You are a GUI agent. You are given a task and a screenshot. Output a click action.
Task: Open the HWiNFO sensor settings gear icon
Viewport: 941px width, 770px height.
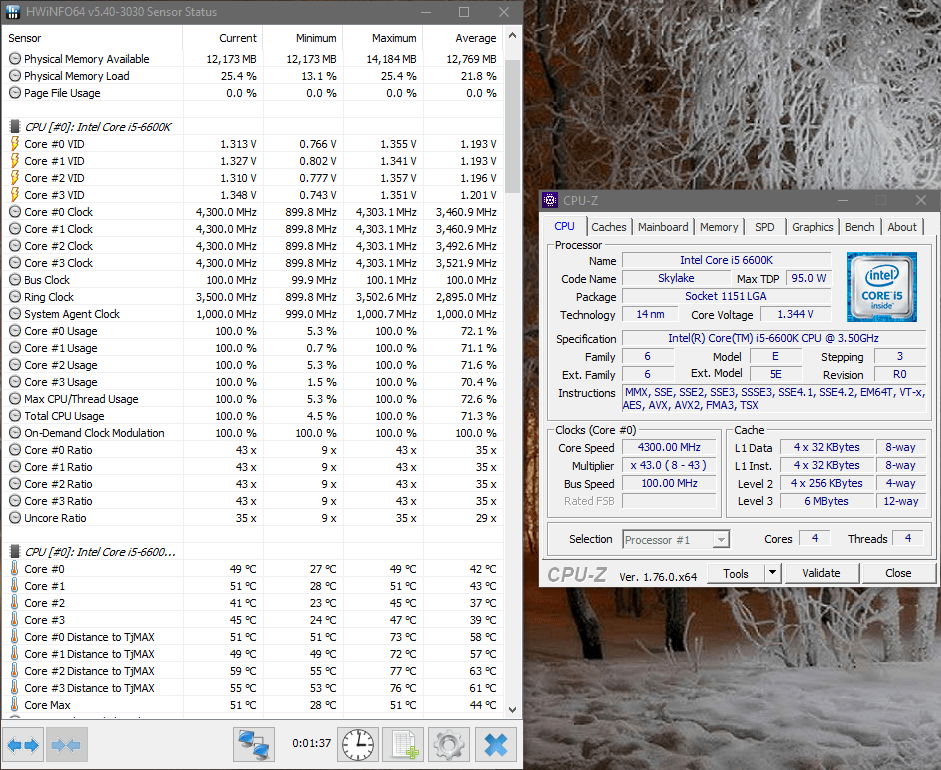pos(449,745)
